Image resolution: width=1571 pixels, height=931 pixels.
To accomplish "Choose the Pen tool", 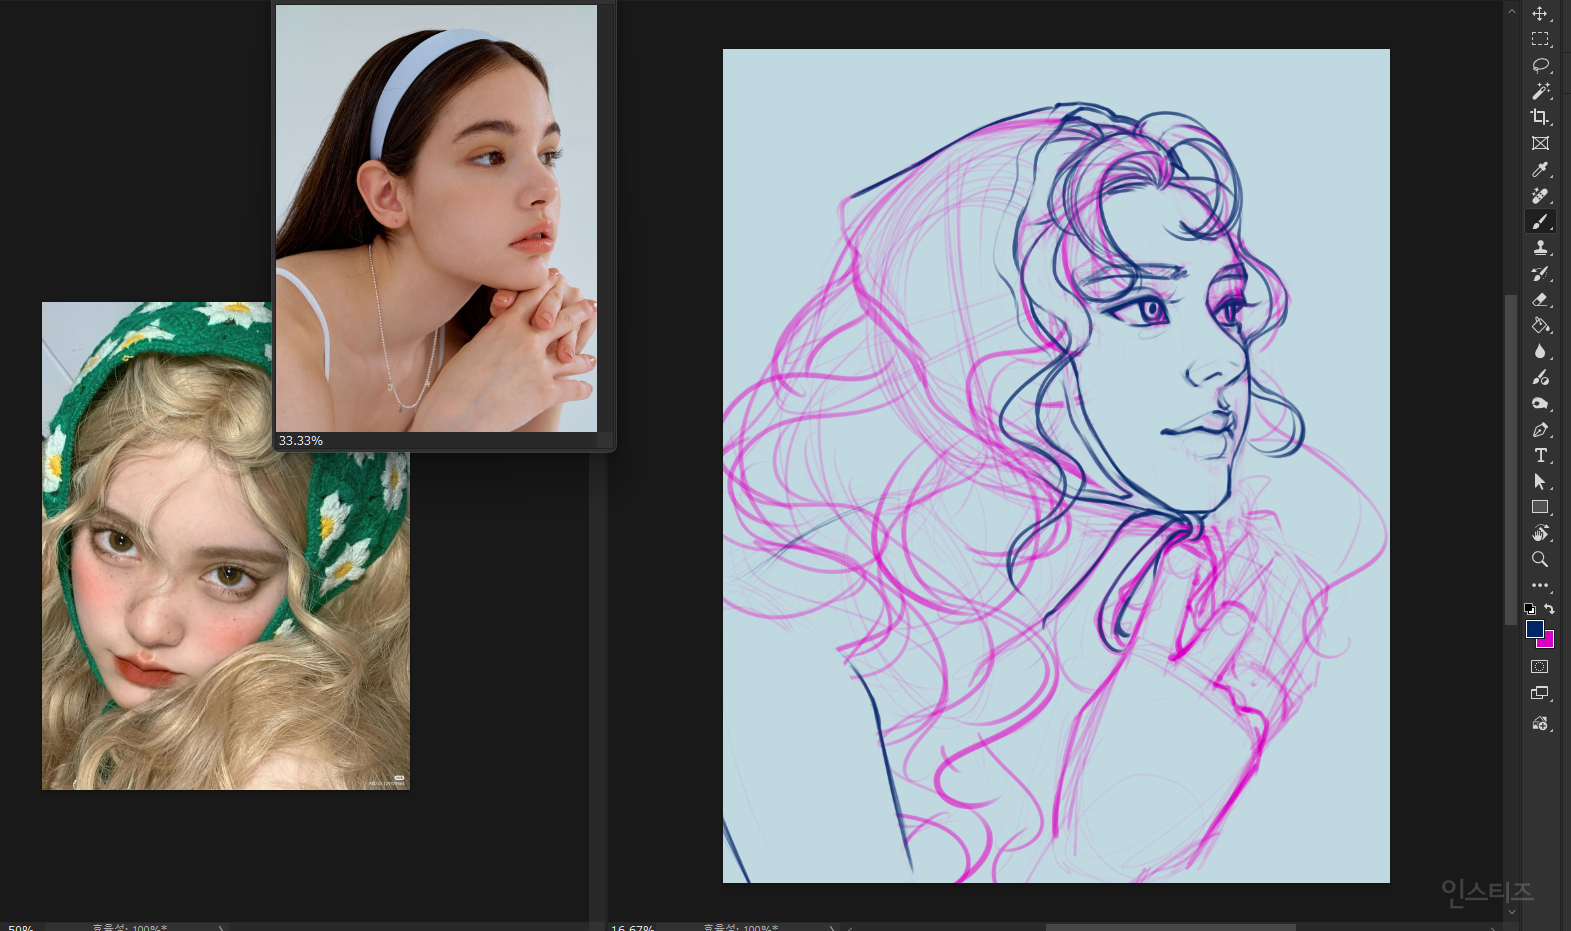I will point(1540,430).
